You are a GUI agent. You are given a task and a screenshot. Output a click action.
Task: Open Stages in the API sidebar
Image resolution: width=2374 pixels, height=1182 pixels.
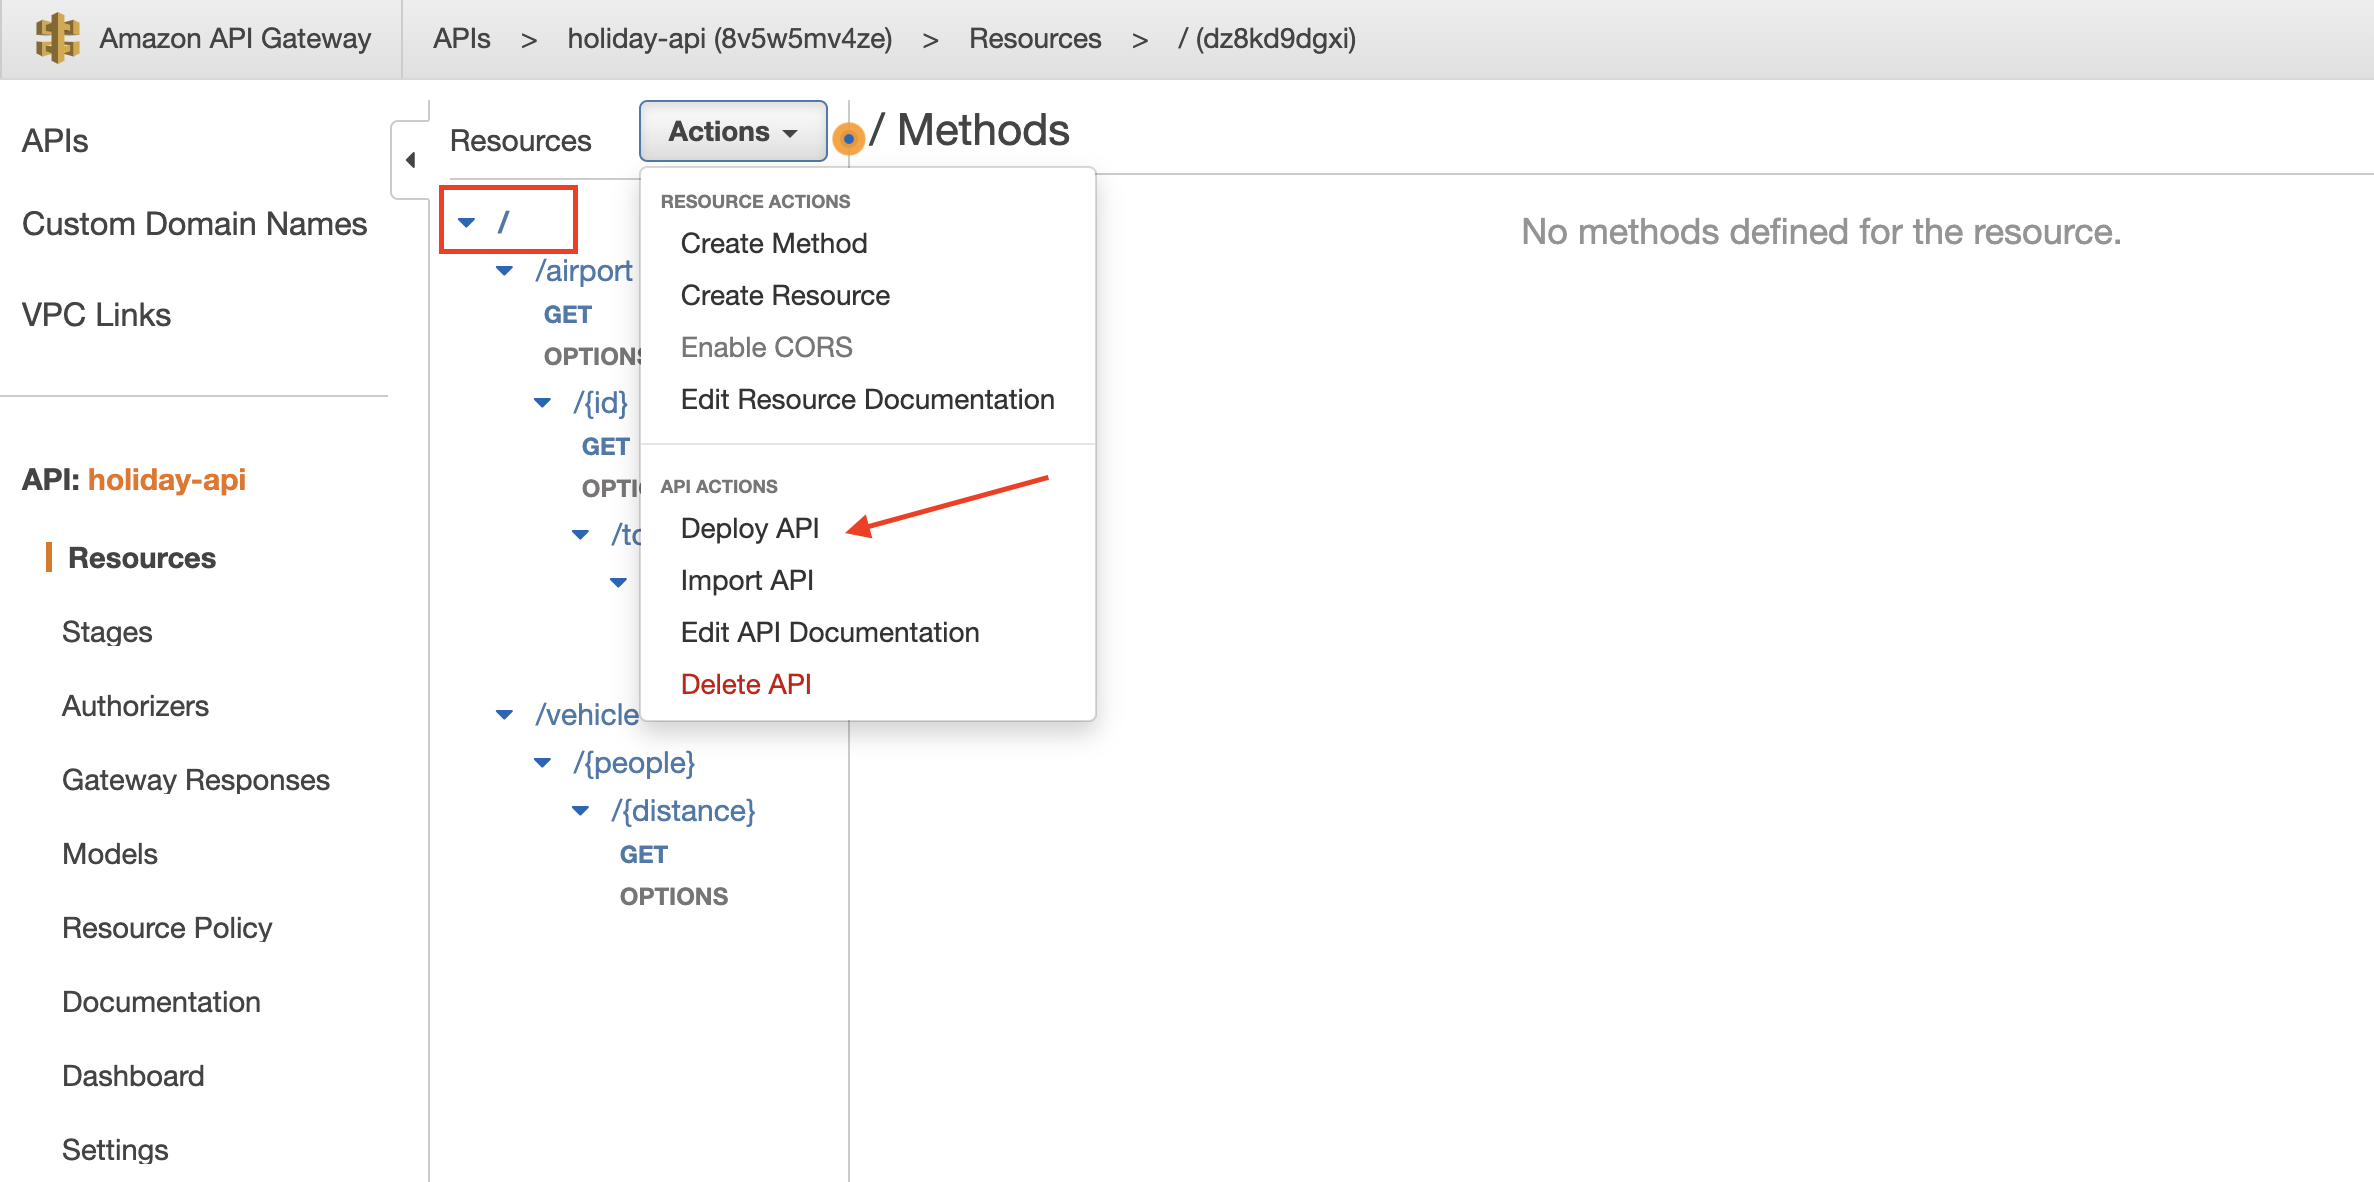point(107,632)
